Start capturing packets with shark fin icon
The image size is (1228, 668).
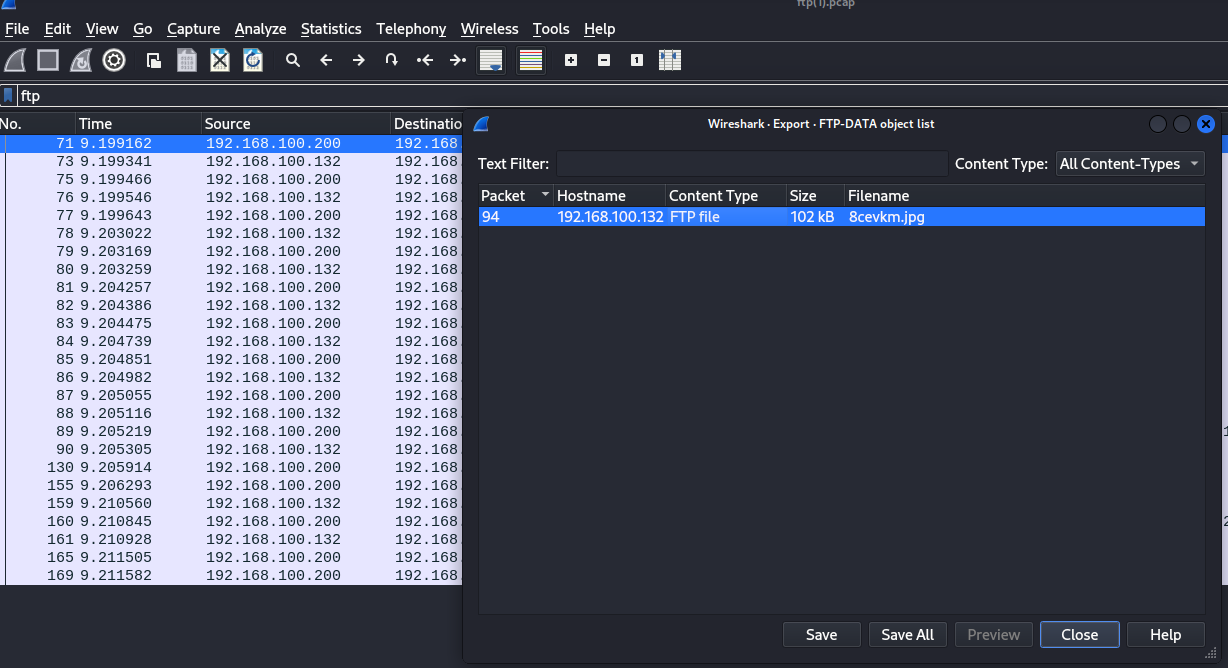[15, 60]
